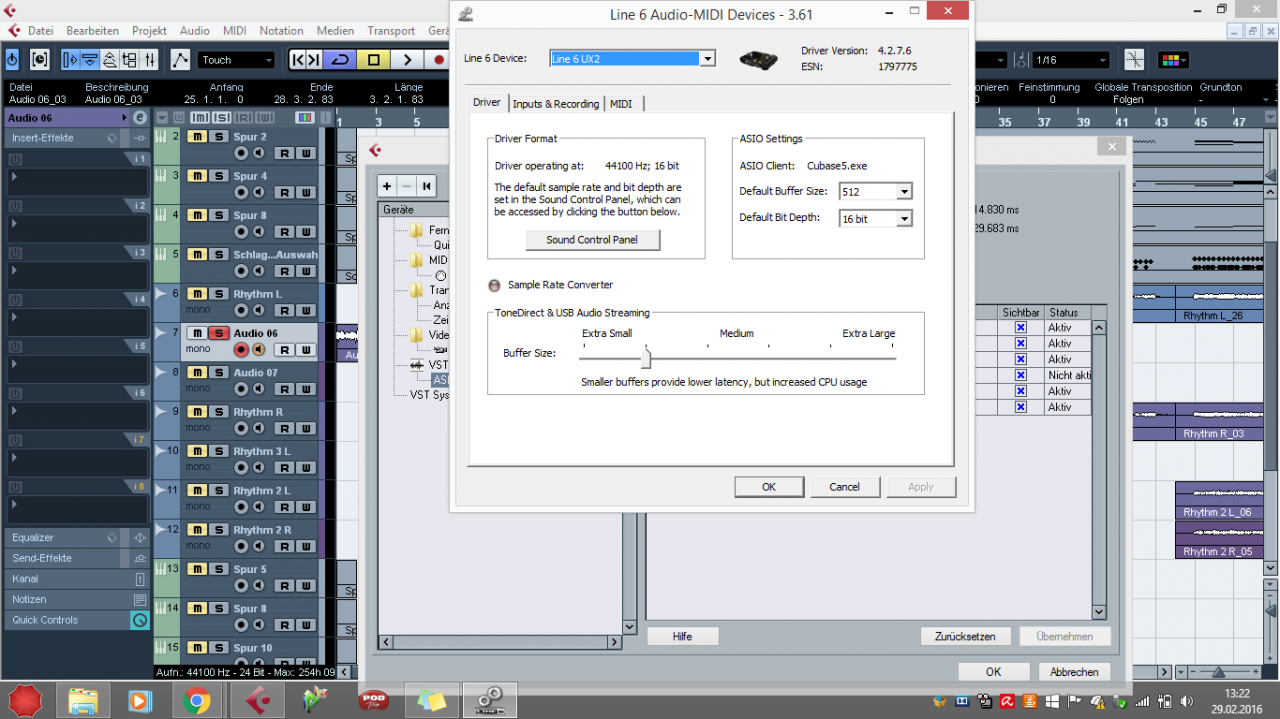Click the automation curve icon beside Touch
Image resolution: width=1280 pixels, height=719 pixels.
tap(180, 60)
